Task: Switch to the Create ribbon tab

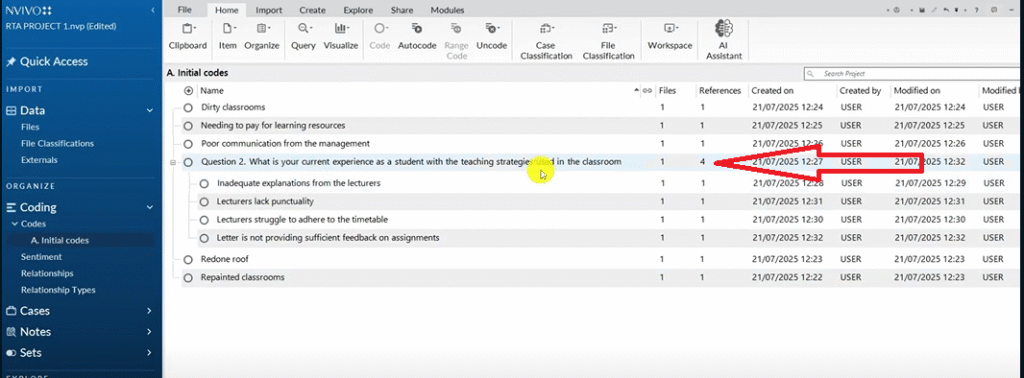Action: pos(313,10)
